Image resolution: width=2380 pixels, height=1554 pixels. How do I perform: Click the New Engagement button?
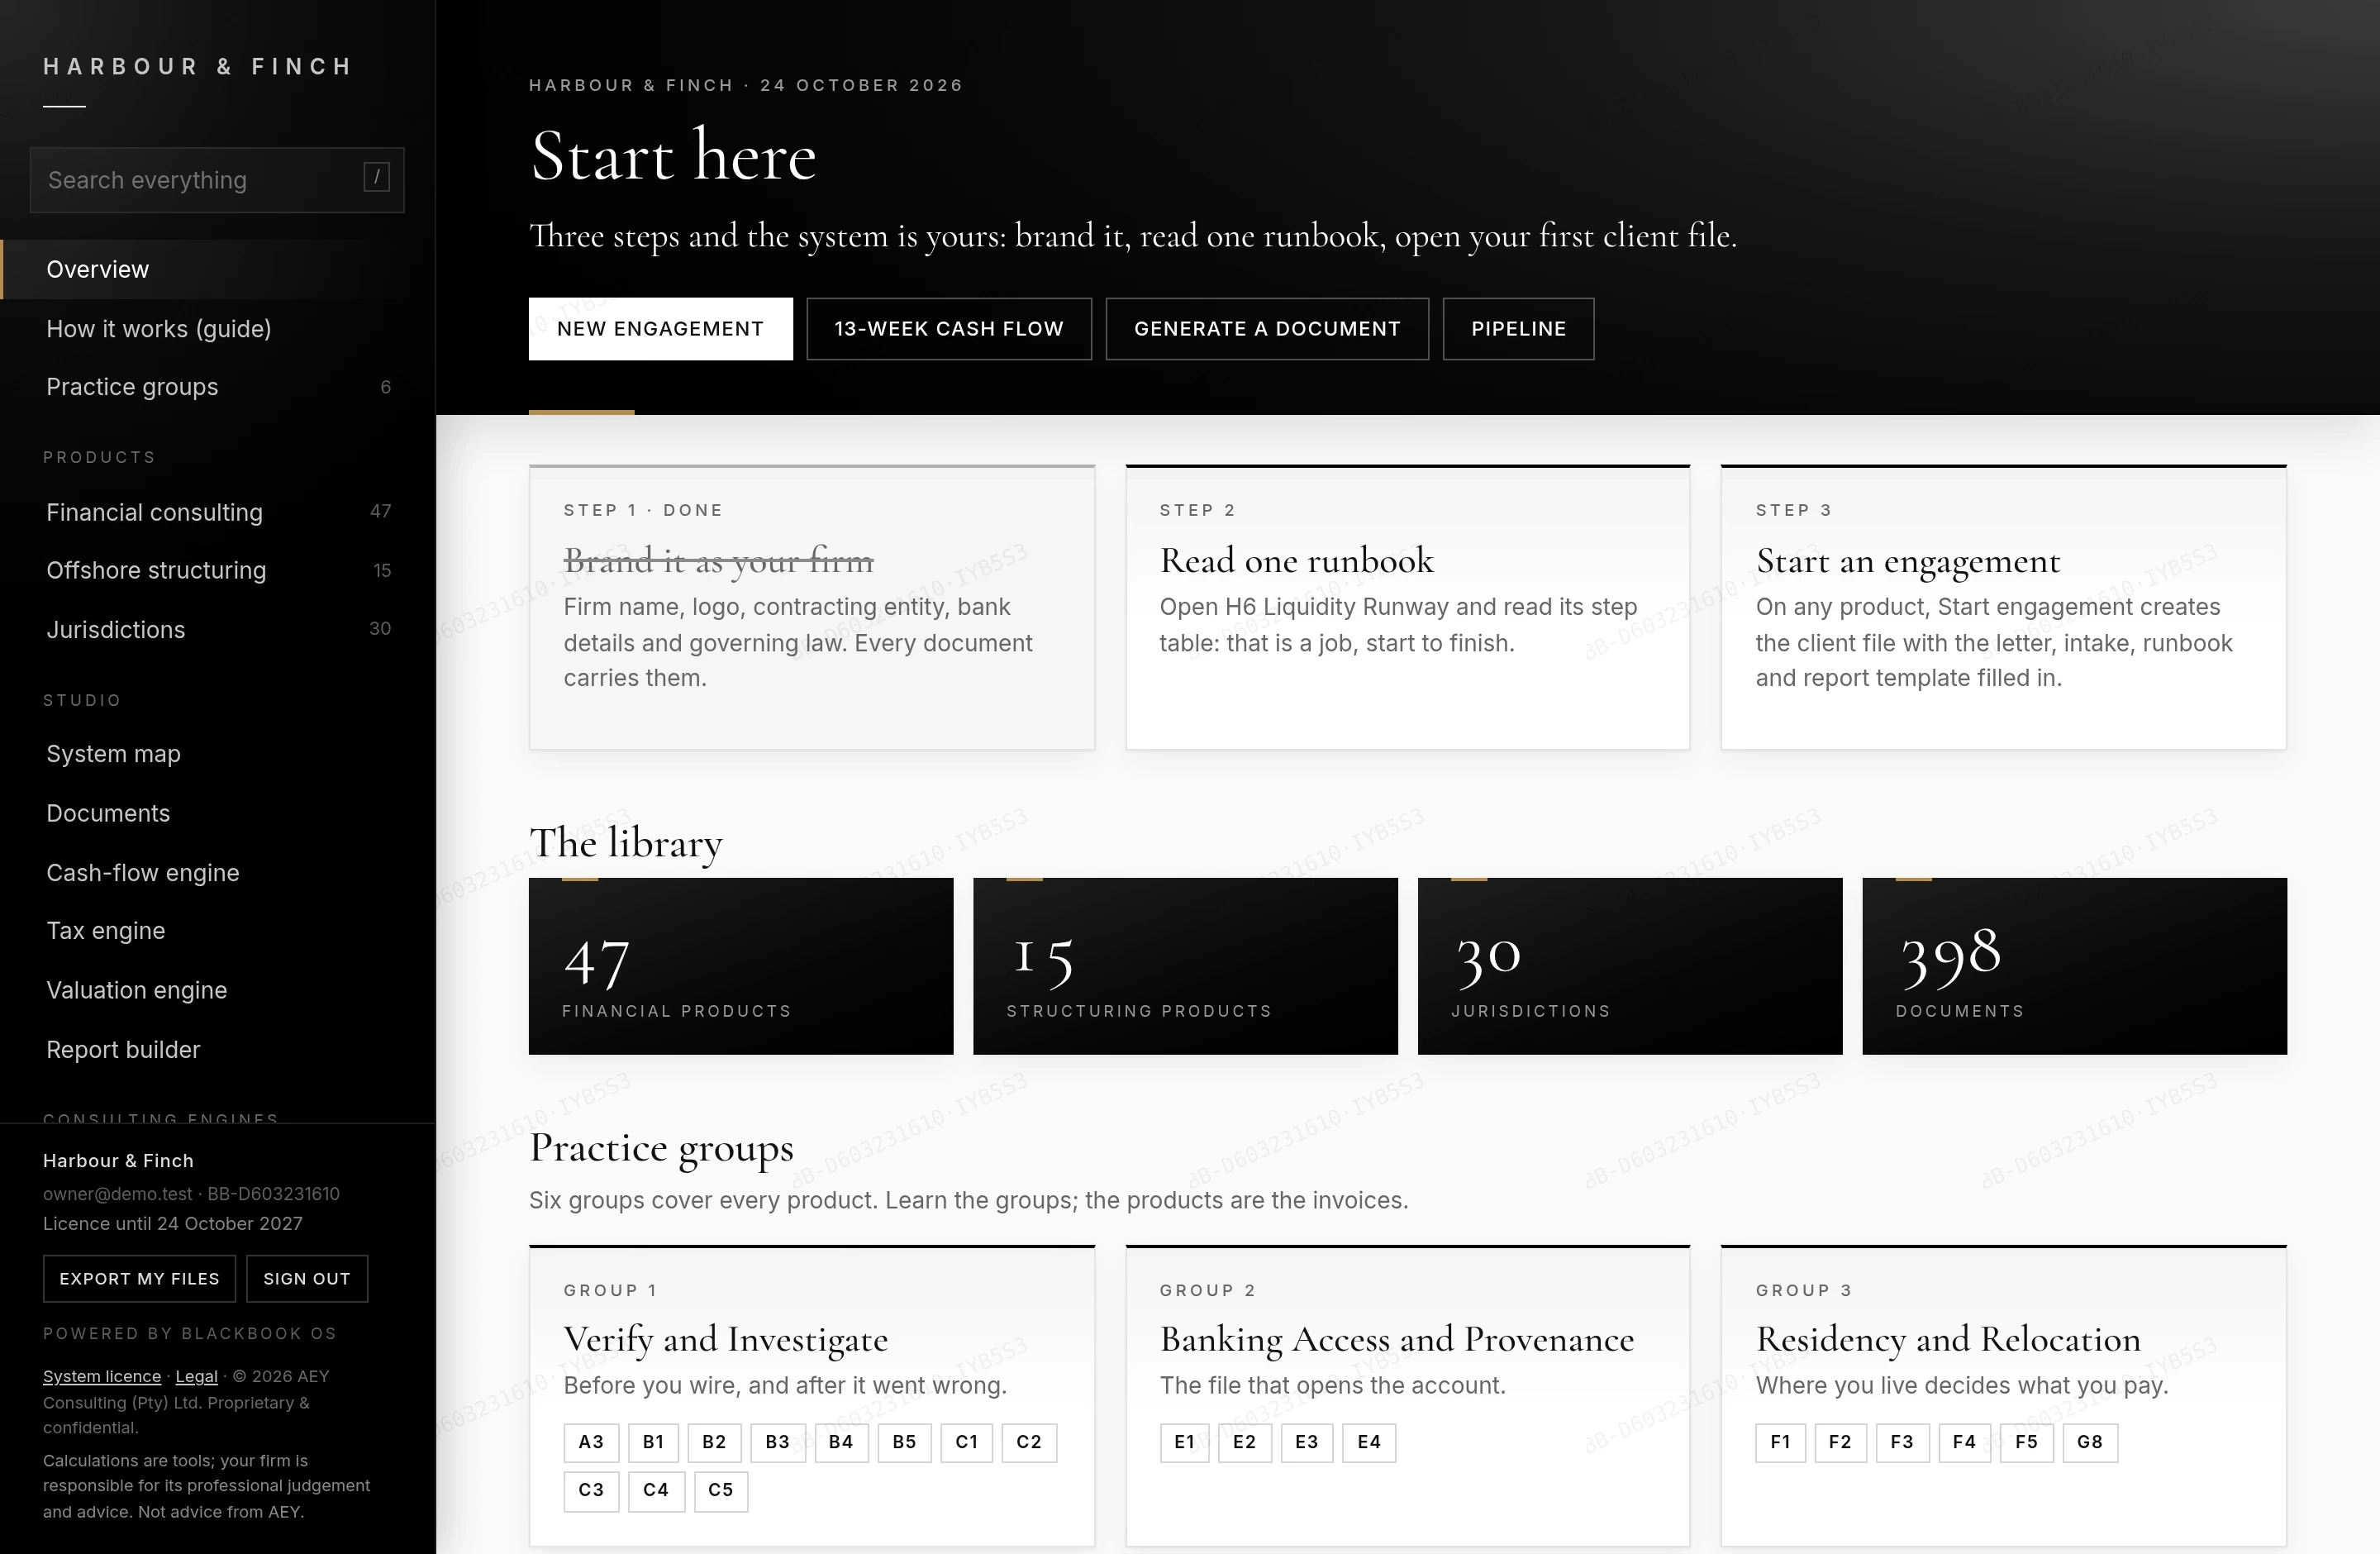tap(660, 329)
